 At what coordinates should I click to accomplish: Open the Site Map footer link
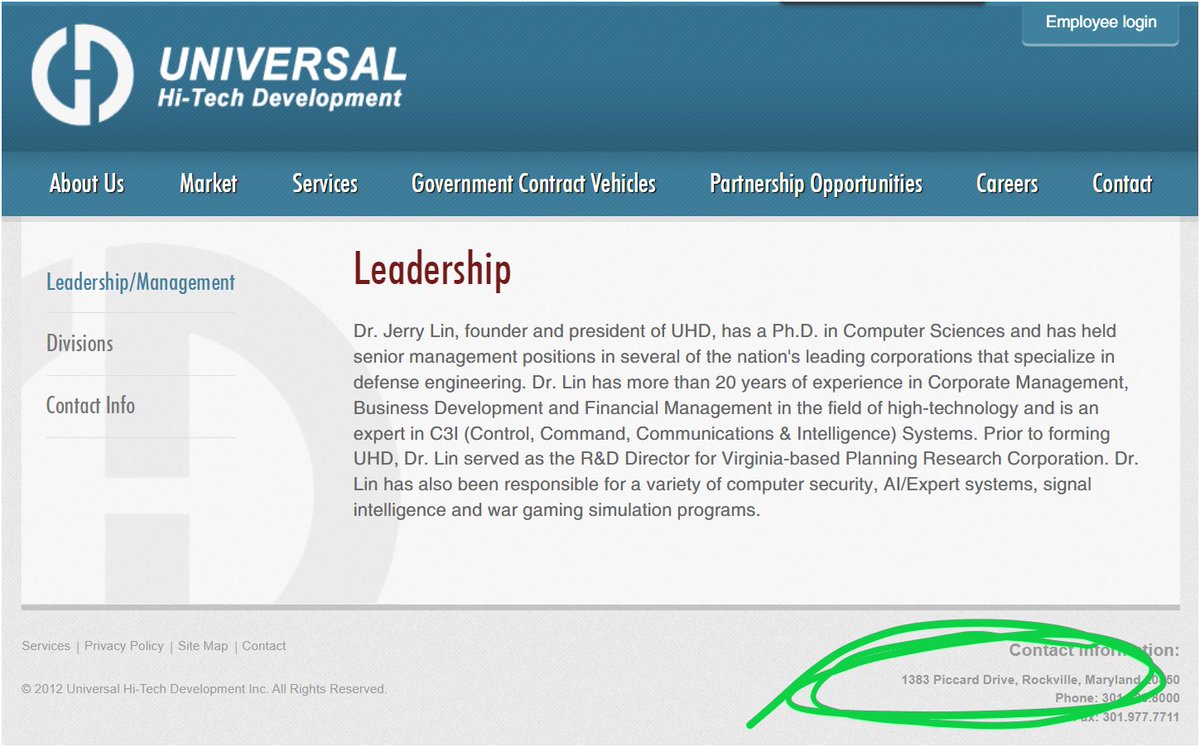coord(203,646)
